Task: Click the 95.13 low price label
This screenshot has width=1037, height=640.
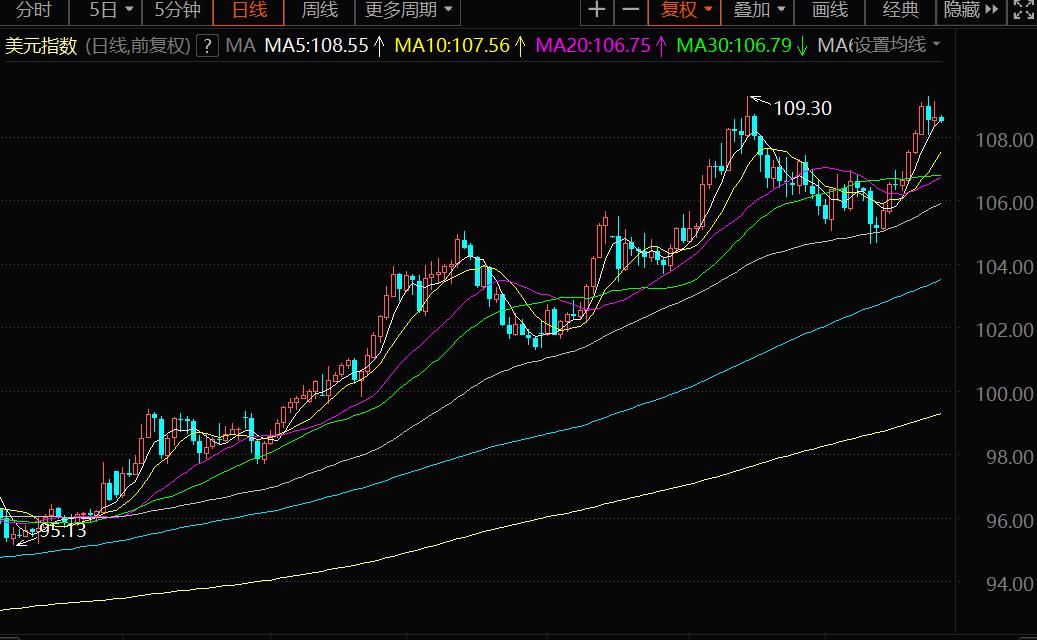Action: tap(63, 531)
